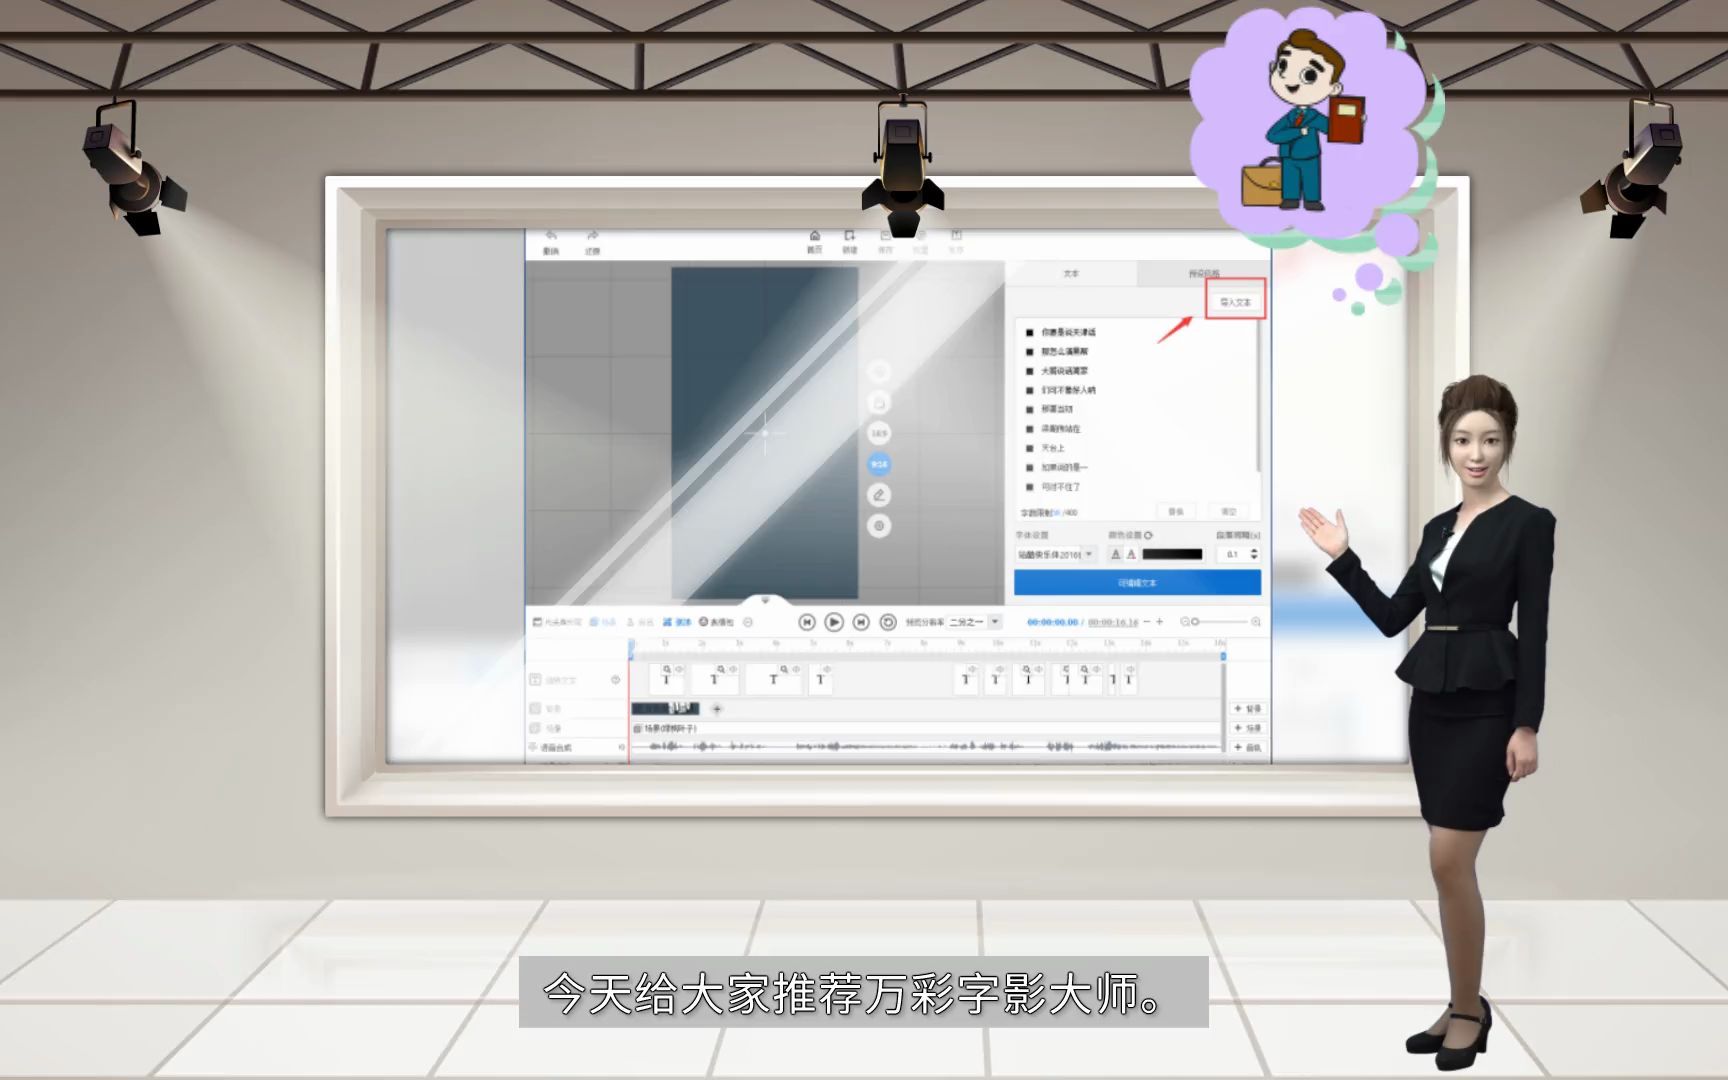
Task: Click the blue editable text button
Action: pos(1137,583)
